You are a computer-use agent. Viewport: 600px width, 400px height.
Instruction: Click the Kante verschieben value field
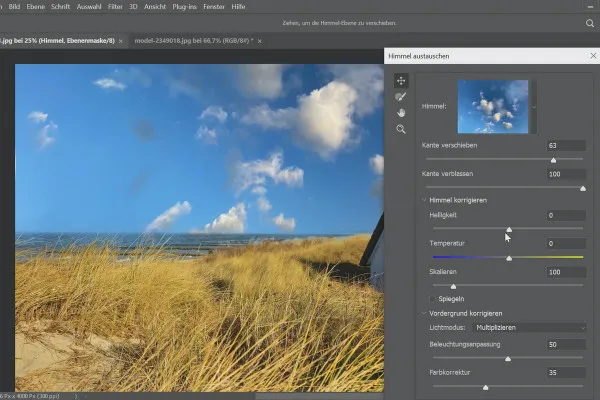566,145
